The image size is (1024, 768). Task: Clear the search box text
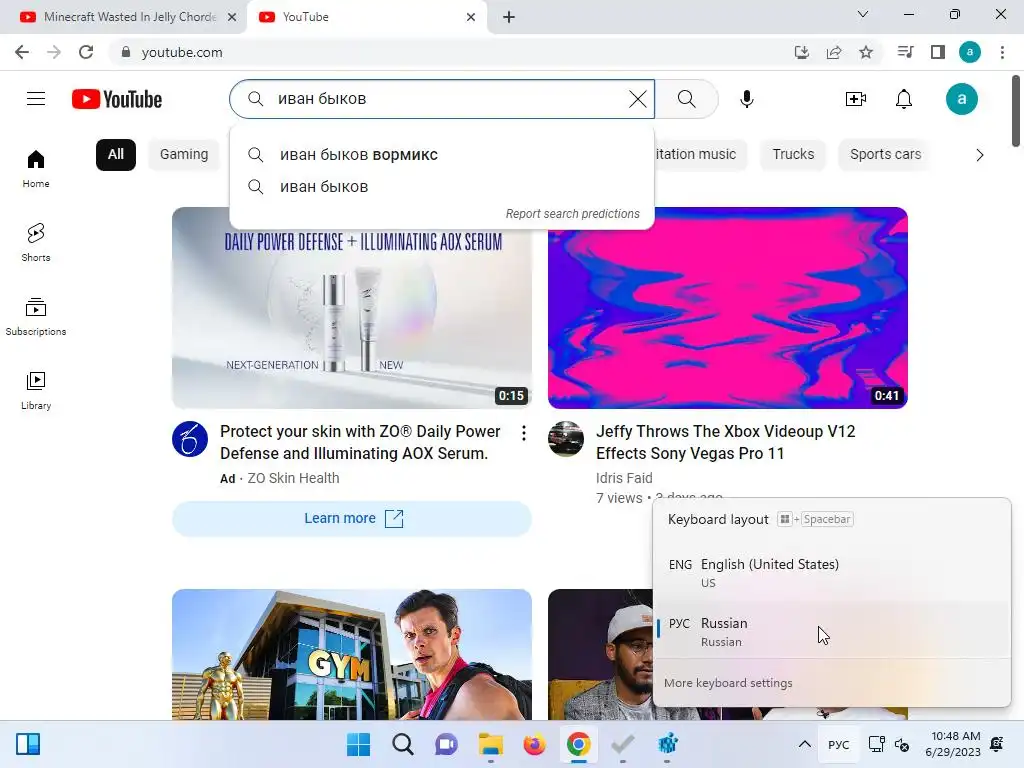pyautogui.click(x=637, y=99)
